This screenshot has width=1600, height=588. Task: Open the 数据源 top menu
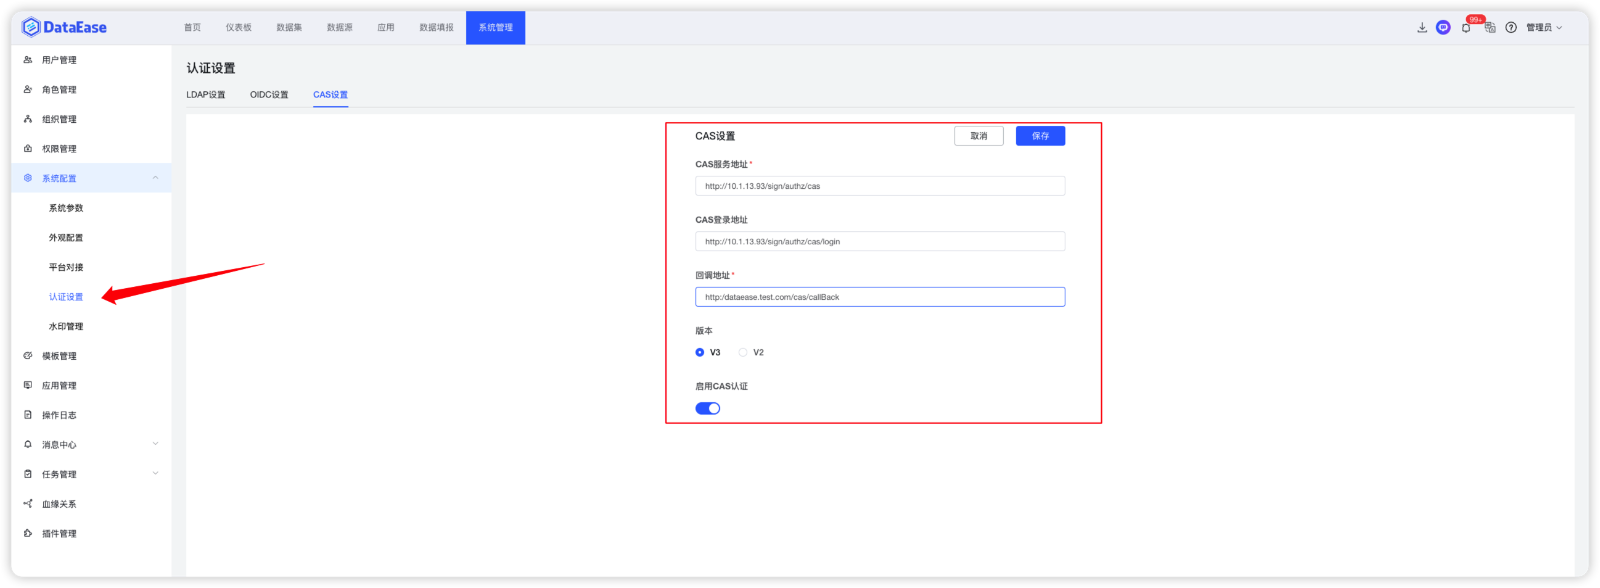coord(340,28)
